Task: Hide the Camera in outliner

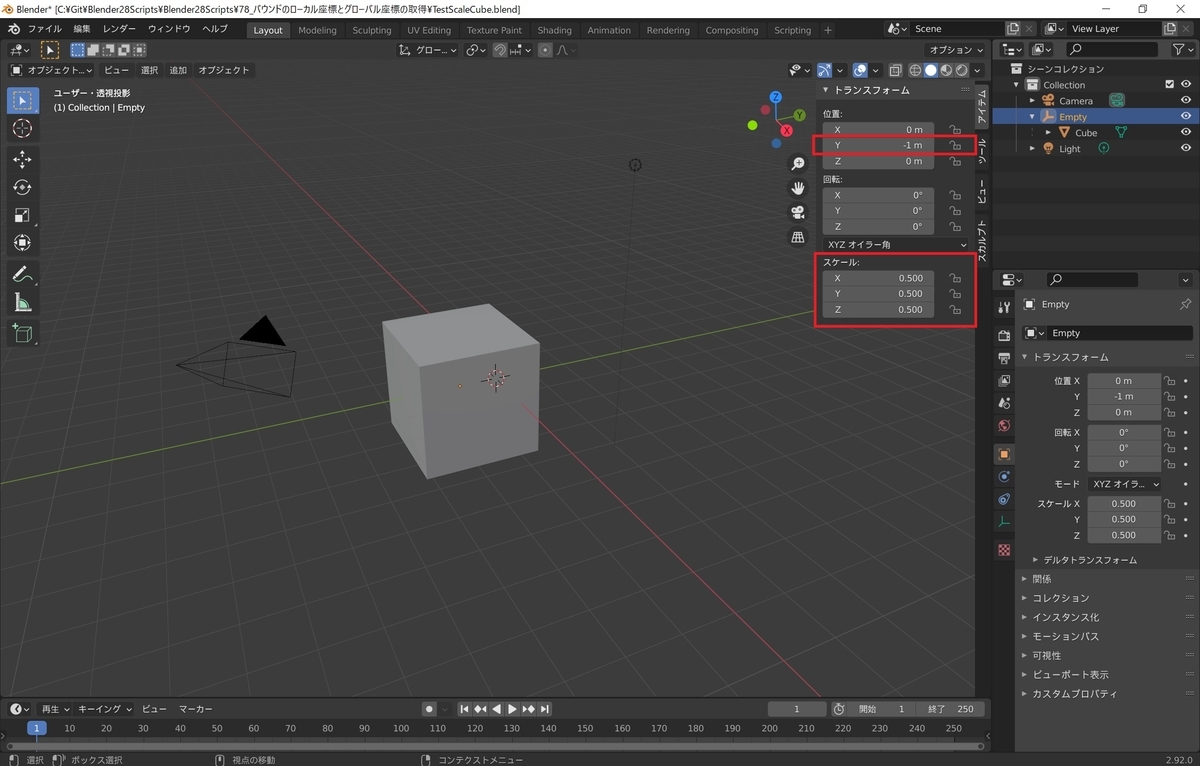Action: (x=1186, y=100)
